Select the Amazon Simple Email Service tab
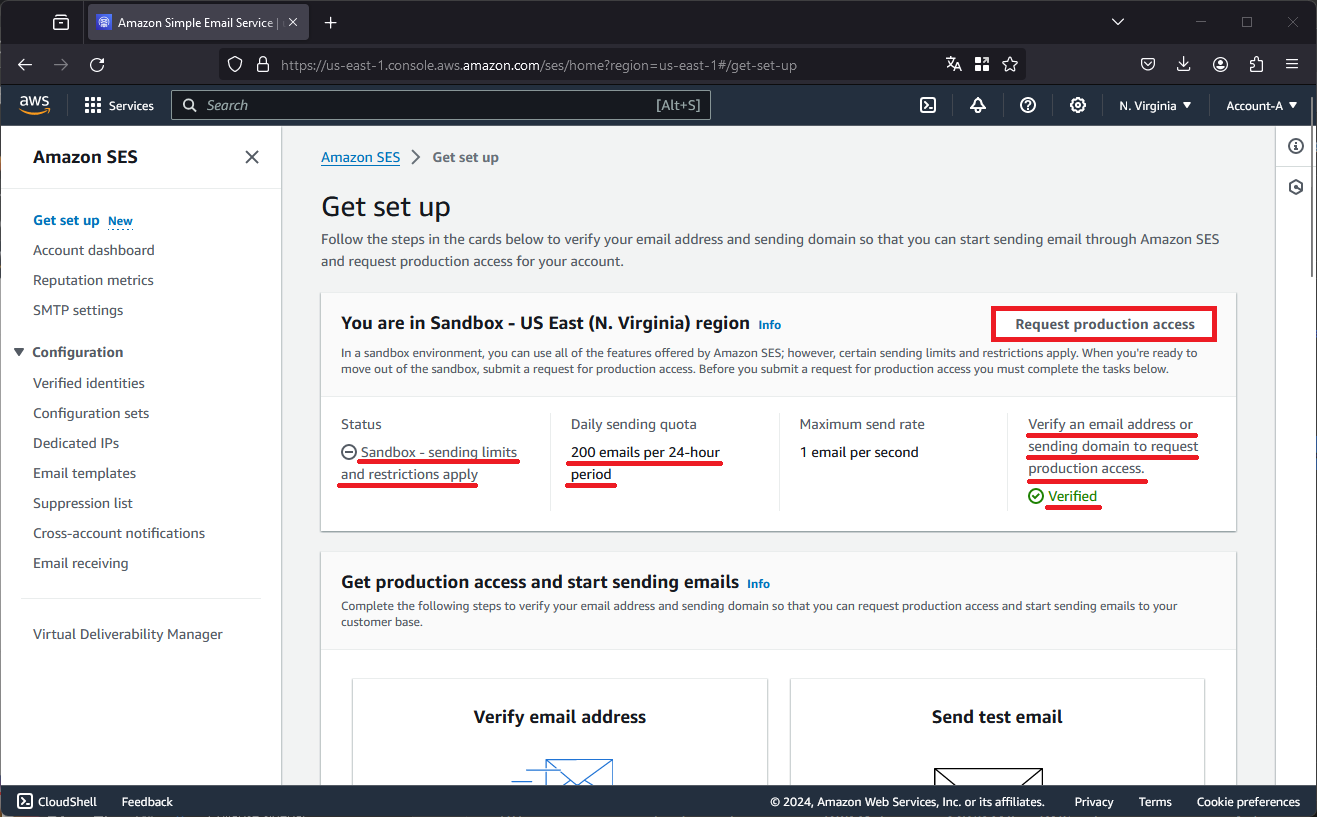Viewport: 1317px width, 817px height. click(196, 22)
